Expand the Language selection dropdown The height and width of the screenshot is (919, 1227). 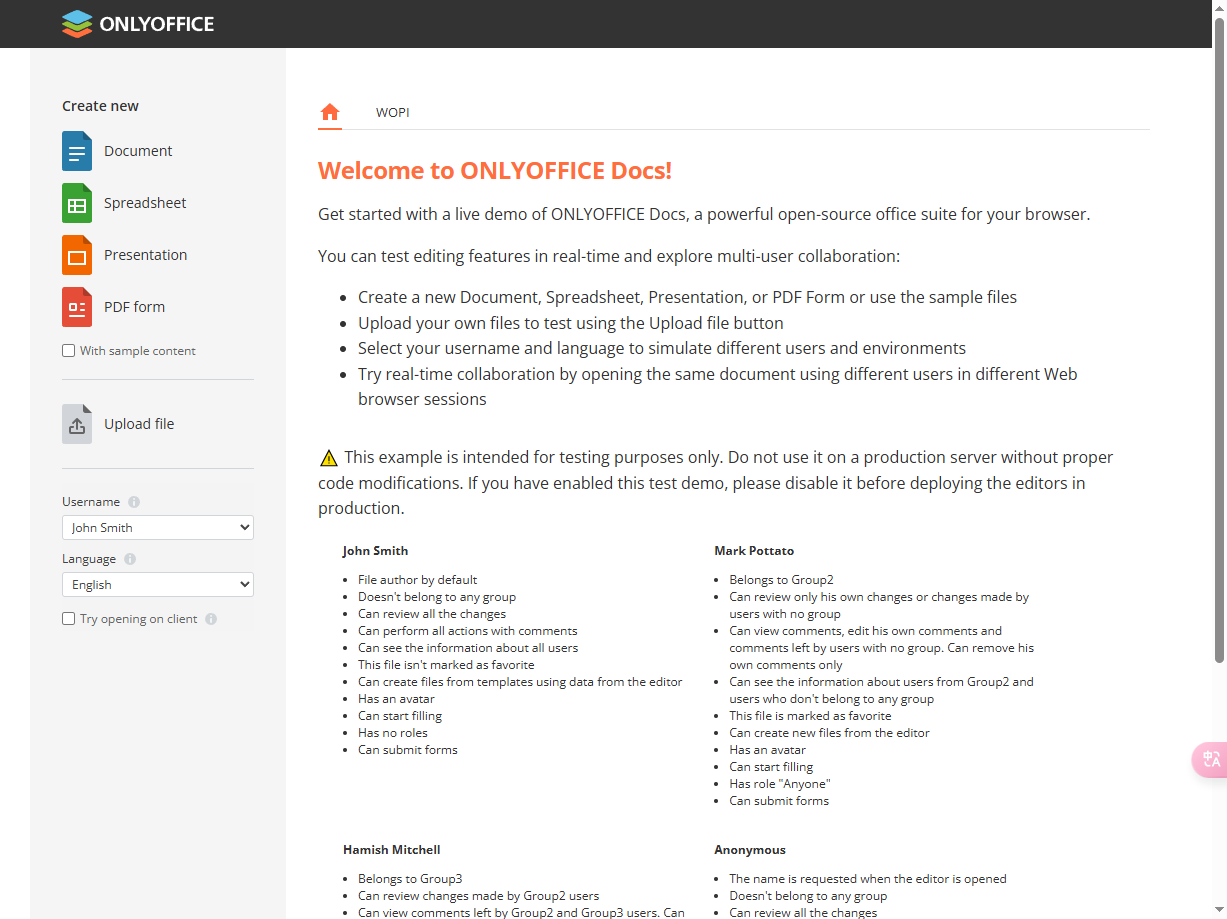point(157,584)
